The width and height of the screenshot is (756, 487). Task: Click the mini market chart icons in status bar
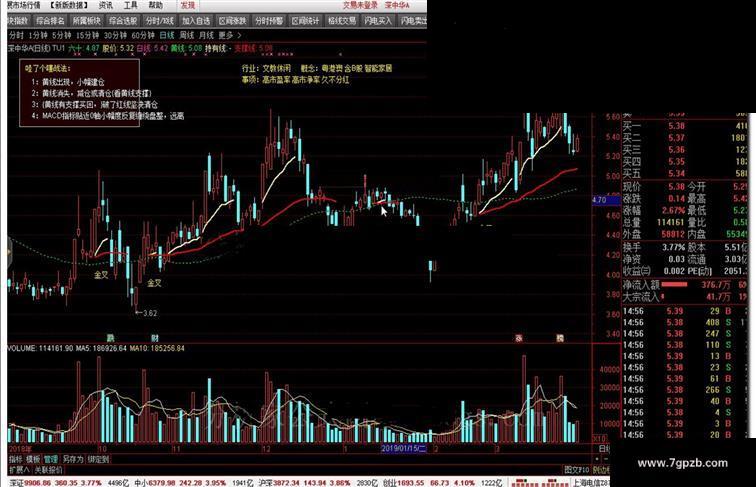pyautogui.click(x=540, y=482)
